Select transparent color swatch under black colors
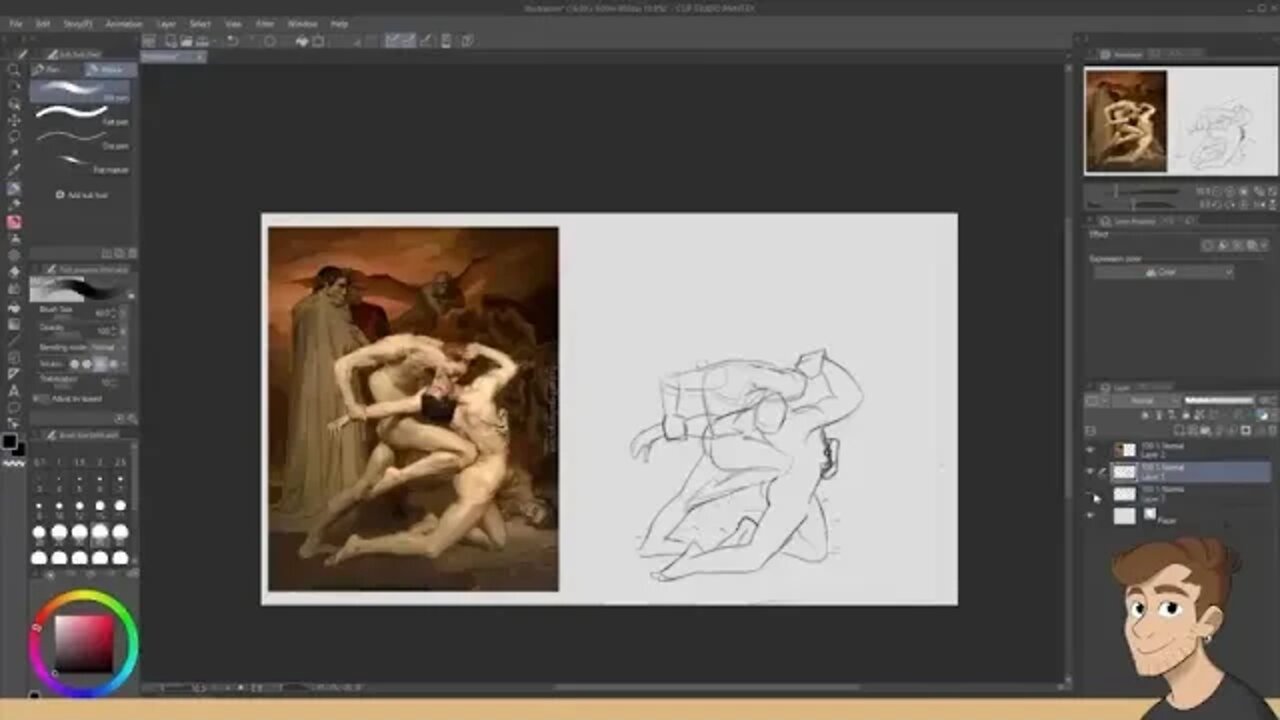Screen dimensions: 1280x720 (15, 463)
